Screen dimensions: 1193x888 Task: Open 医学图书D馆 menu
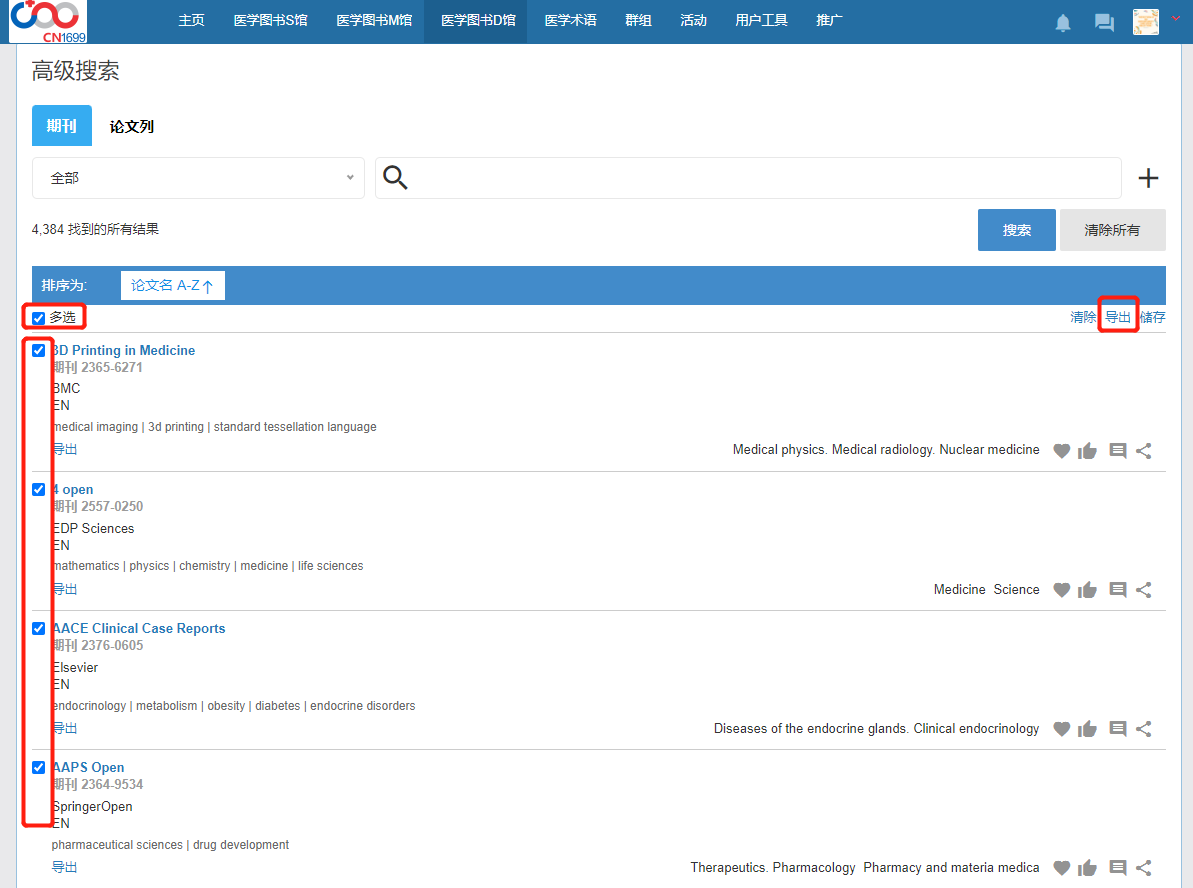478,21
